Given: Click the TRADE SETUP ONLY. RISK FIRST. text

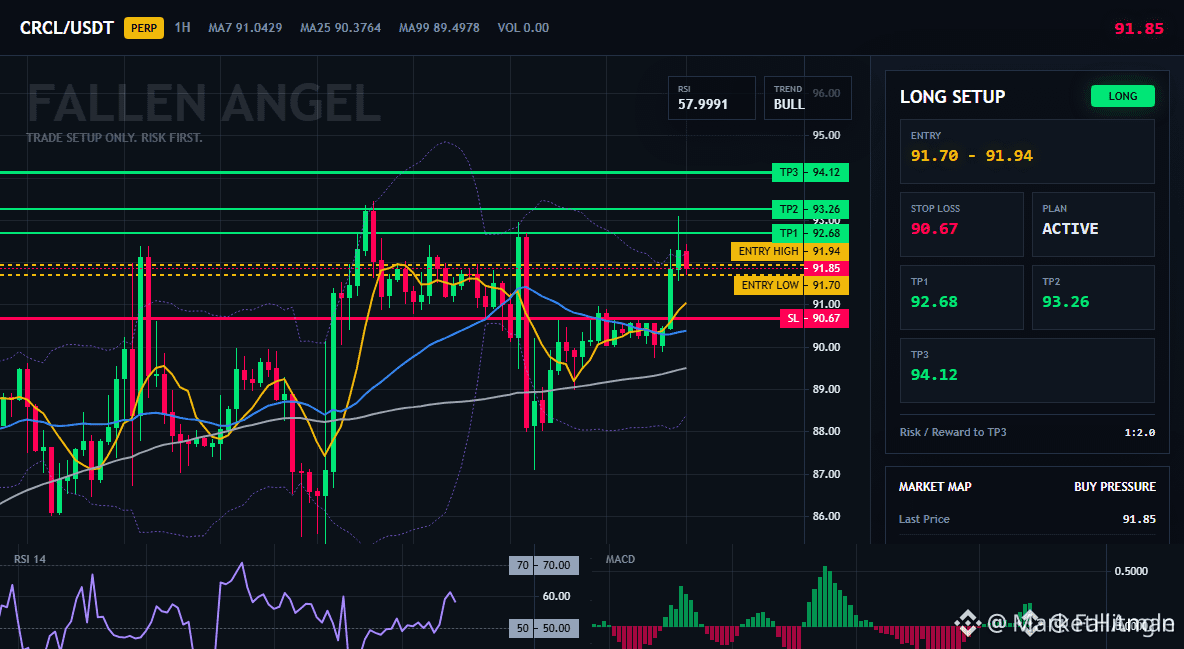Looking at the screenshot, I should point(114,138).
